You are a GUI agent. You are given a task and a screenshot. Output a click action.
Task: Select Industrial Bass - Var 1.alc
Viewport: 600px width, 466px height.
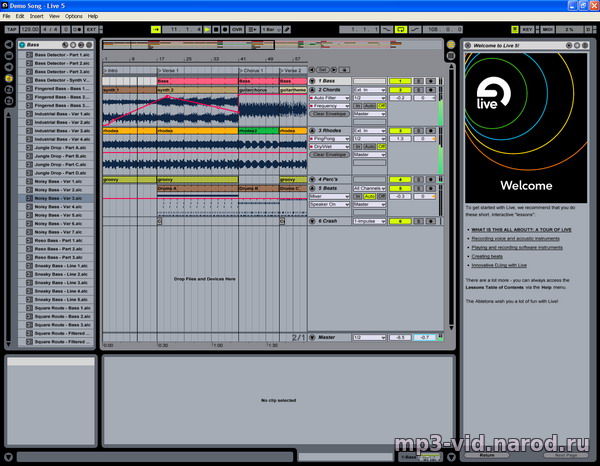tap(56, 114)
